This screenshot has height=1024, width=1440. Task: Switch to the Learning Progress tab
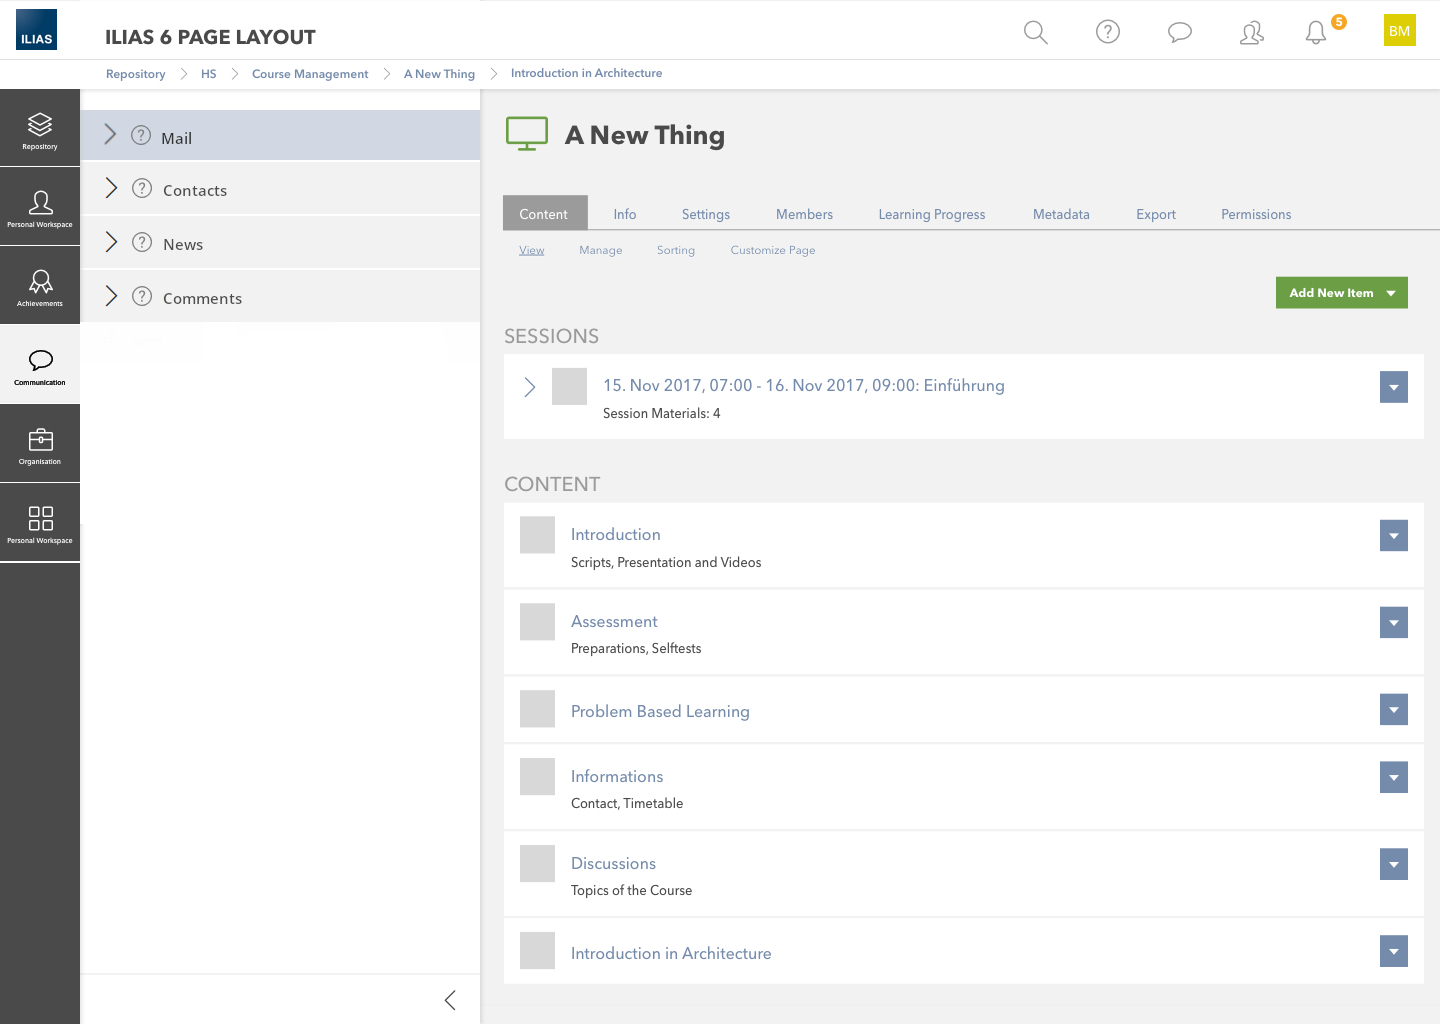click(x=931, y=214)
